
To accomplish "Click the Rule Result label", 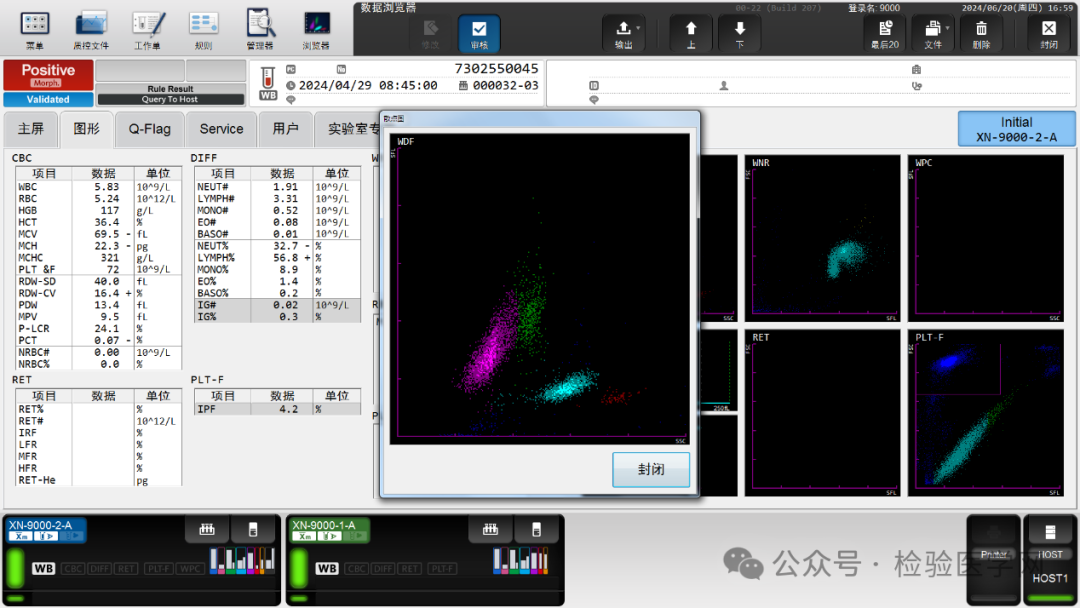I will coord(170,89).
